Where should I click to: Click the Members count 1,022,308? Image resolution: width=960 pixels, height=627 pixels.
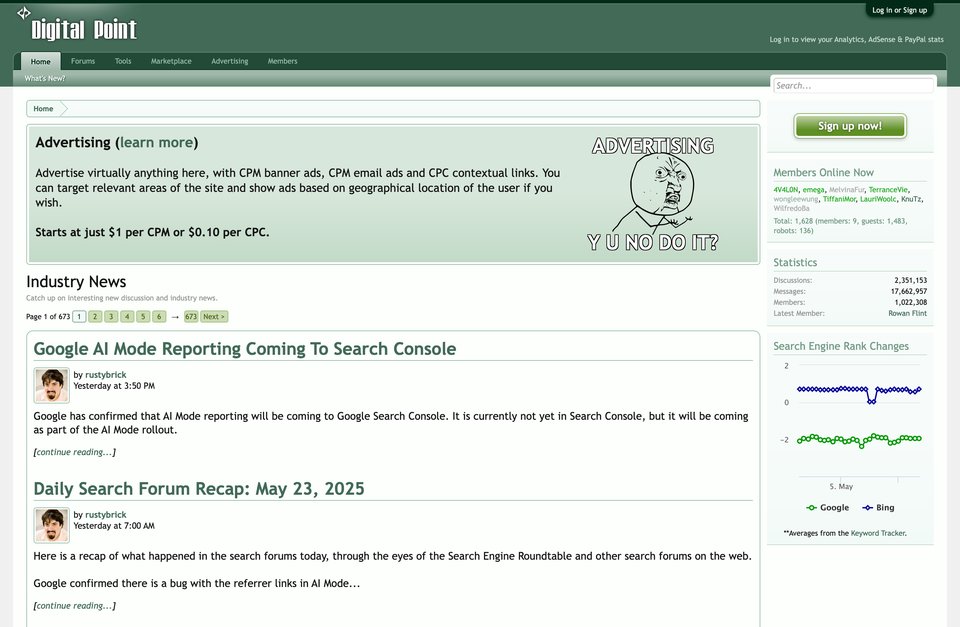(910, 302)
